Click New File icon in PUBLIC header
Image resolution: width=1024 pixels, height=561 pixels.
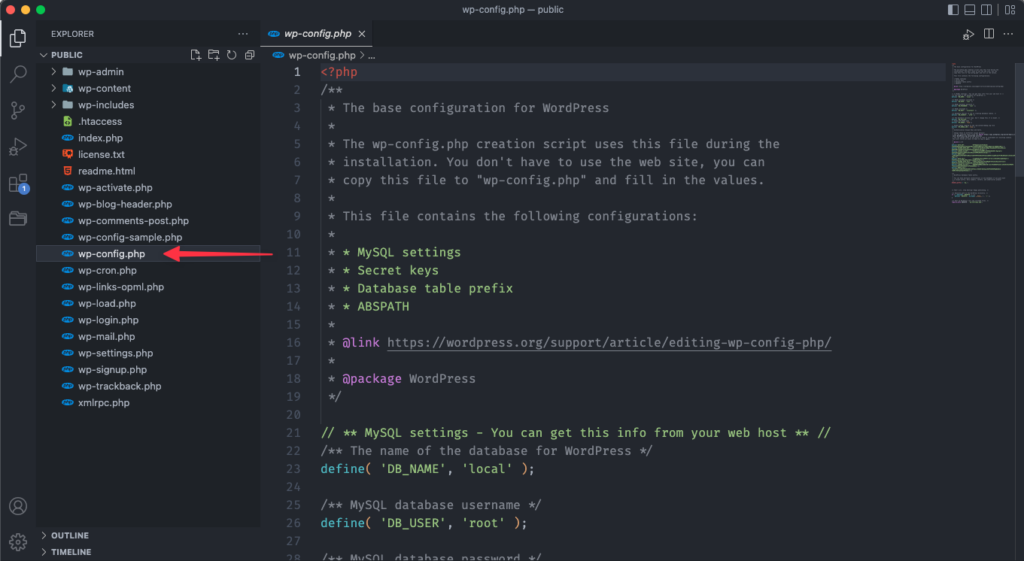point(195,55)
